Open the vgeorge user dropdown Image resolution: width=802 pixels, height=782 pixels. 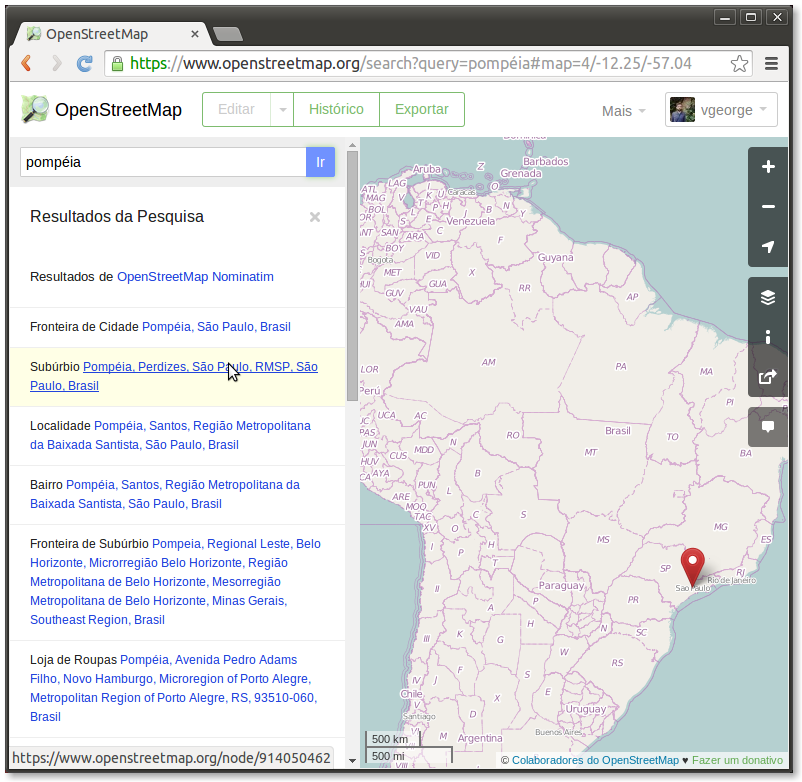click(721, 109)
